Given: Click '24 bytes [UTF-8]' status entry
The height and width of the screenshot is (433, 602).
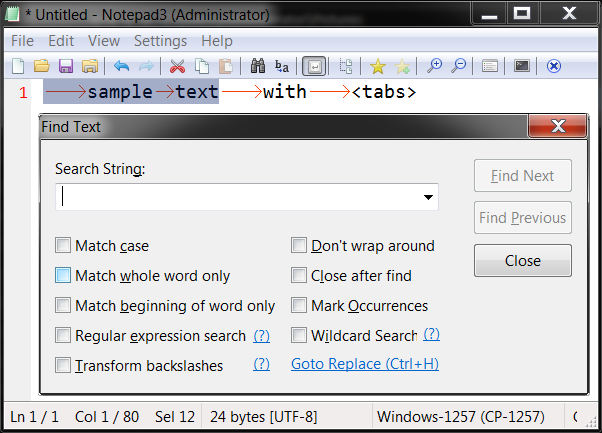Looking at the screenshot, I should tap(264, 417).
